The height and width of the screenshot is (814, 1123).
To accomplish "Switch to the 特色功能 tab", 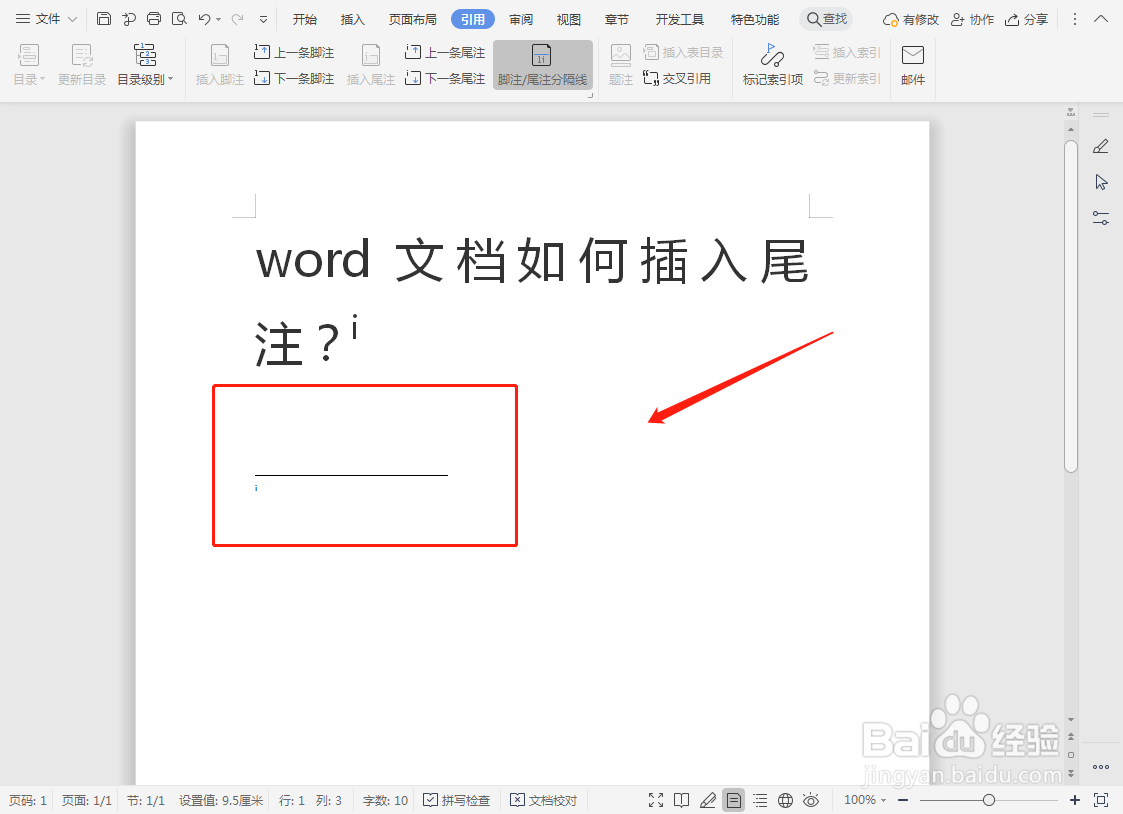I will [x=754, y=19].
